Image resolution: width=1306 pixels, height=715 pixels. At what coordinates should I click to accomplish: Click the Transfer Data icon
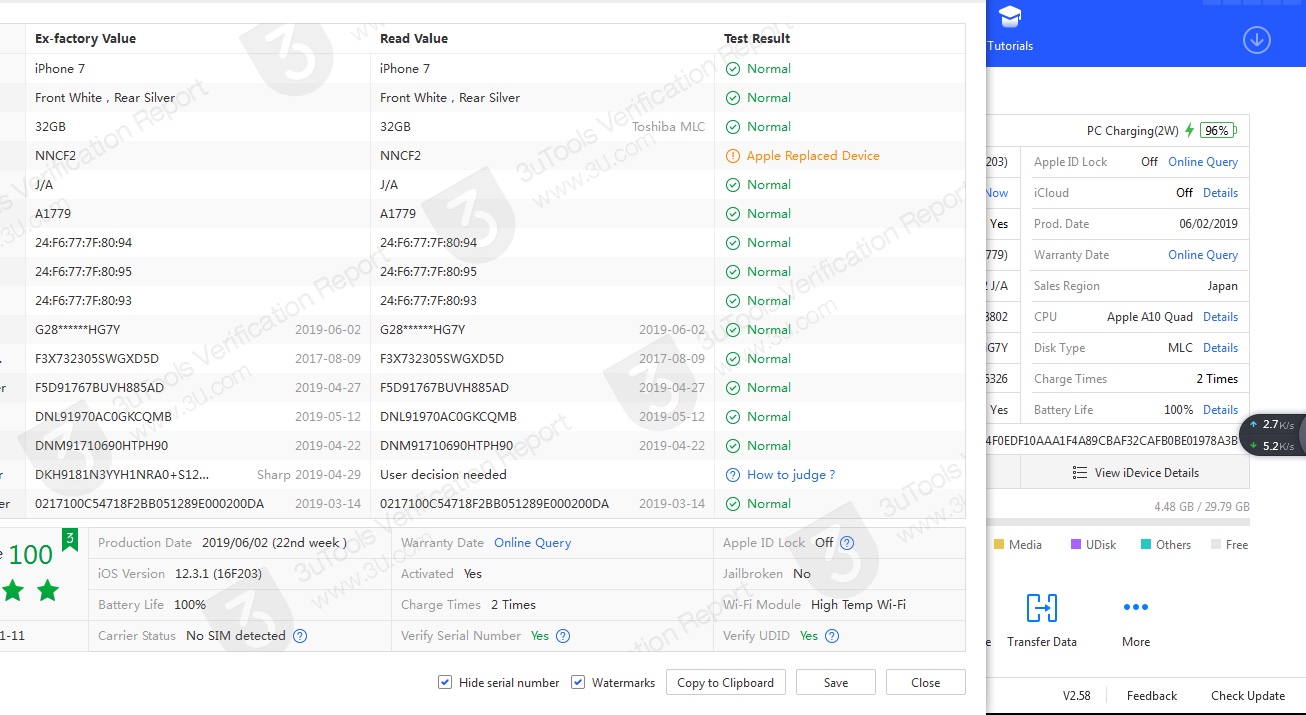[x=1042, y=608]
